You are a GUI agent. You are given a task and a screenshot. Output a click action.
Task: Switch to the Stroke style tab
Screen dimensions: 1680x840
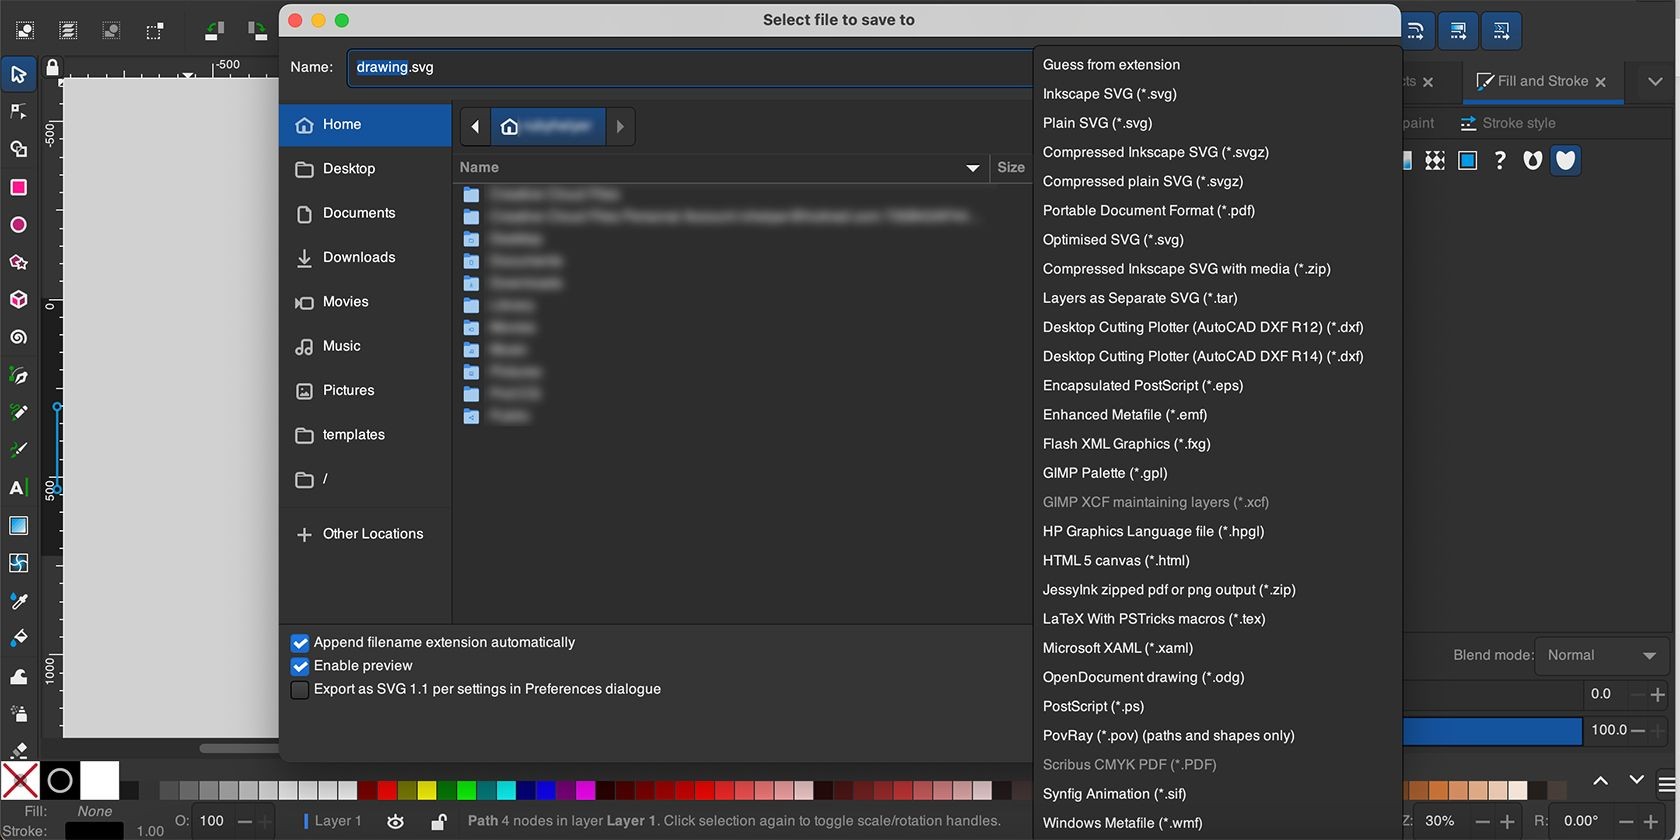(x=1508, y=123)
